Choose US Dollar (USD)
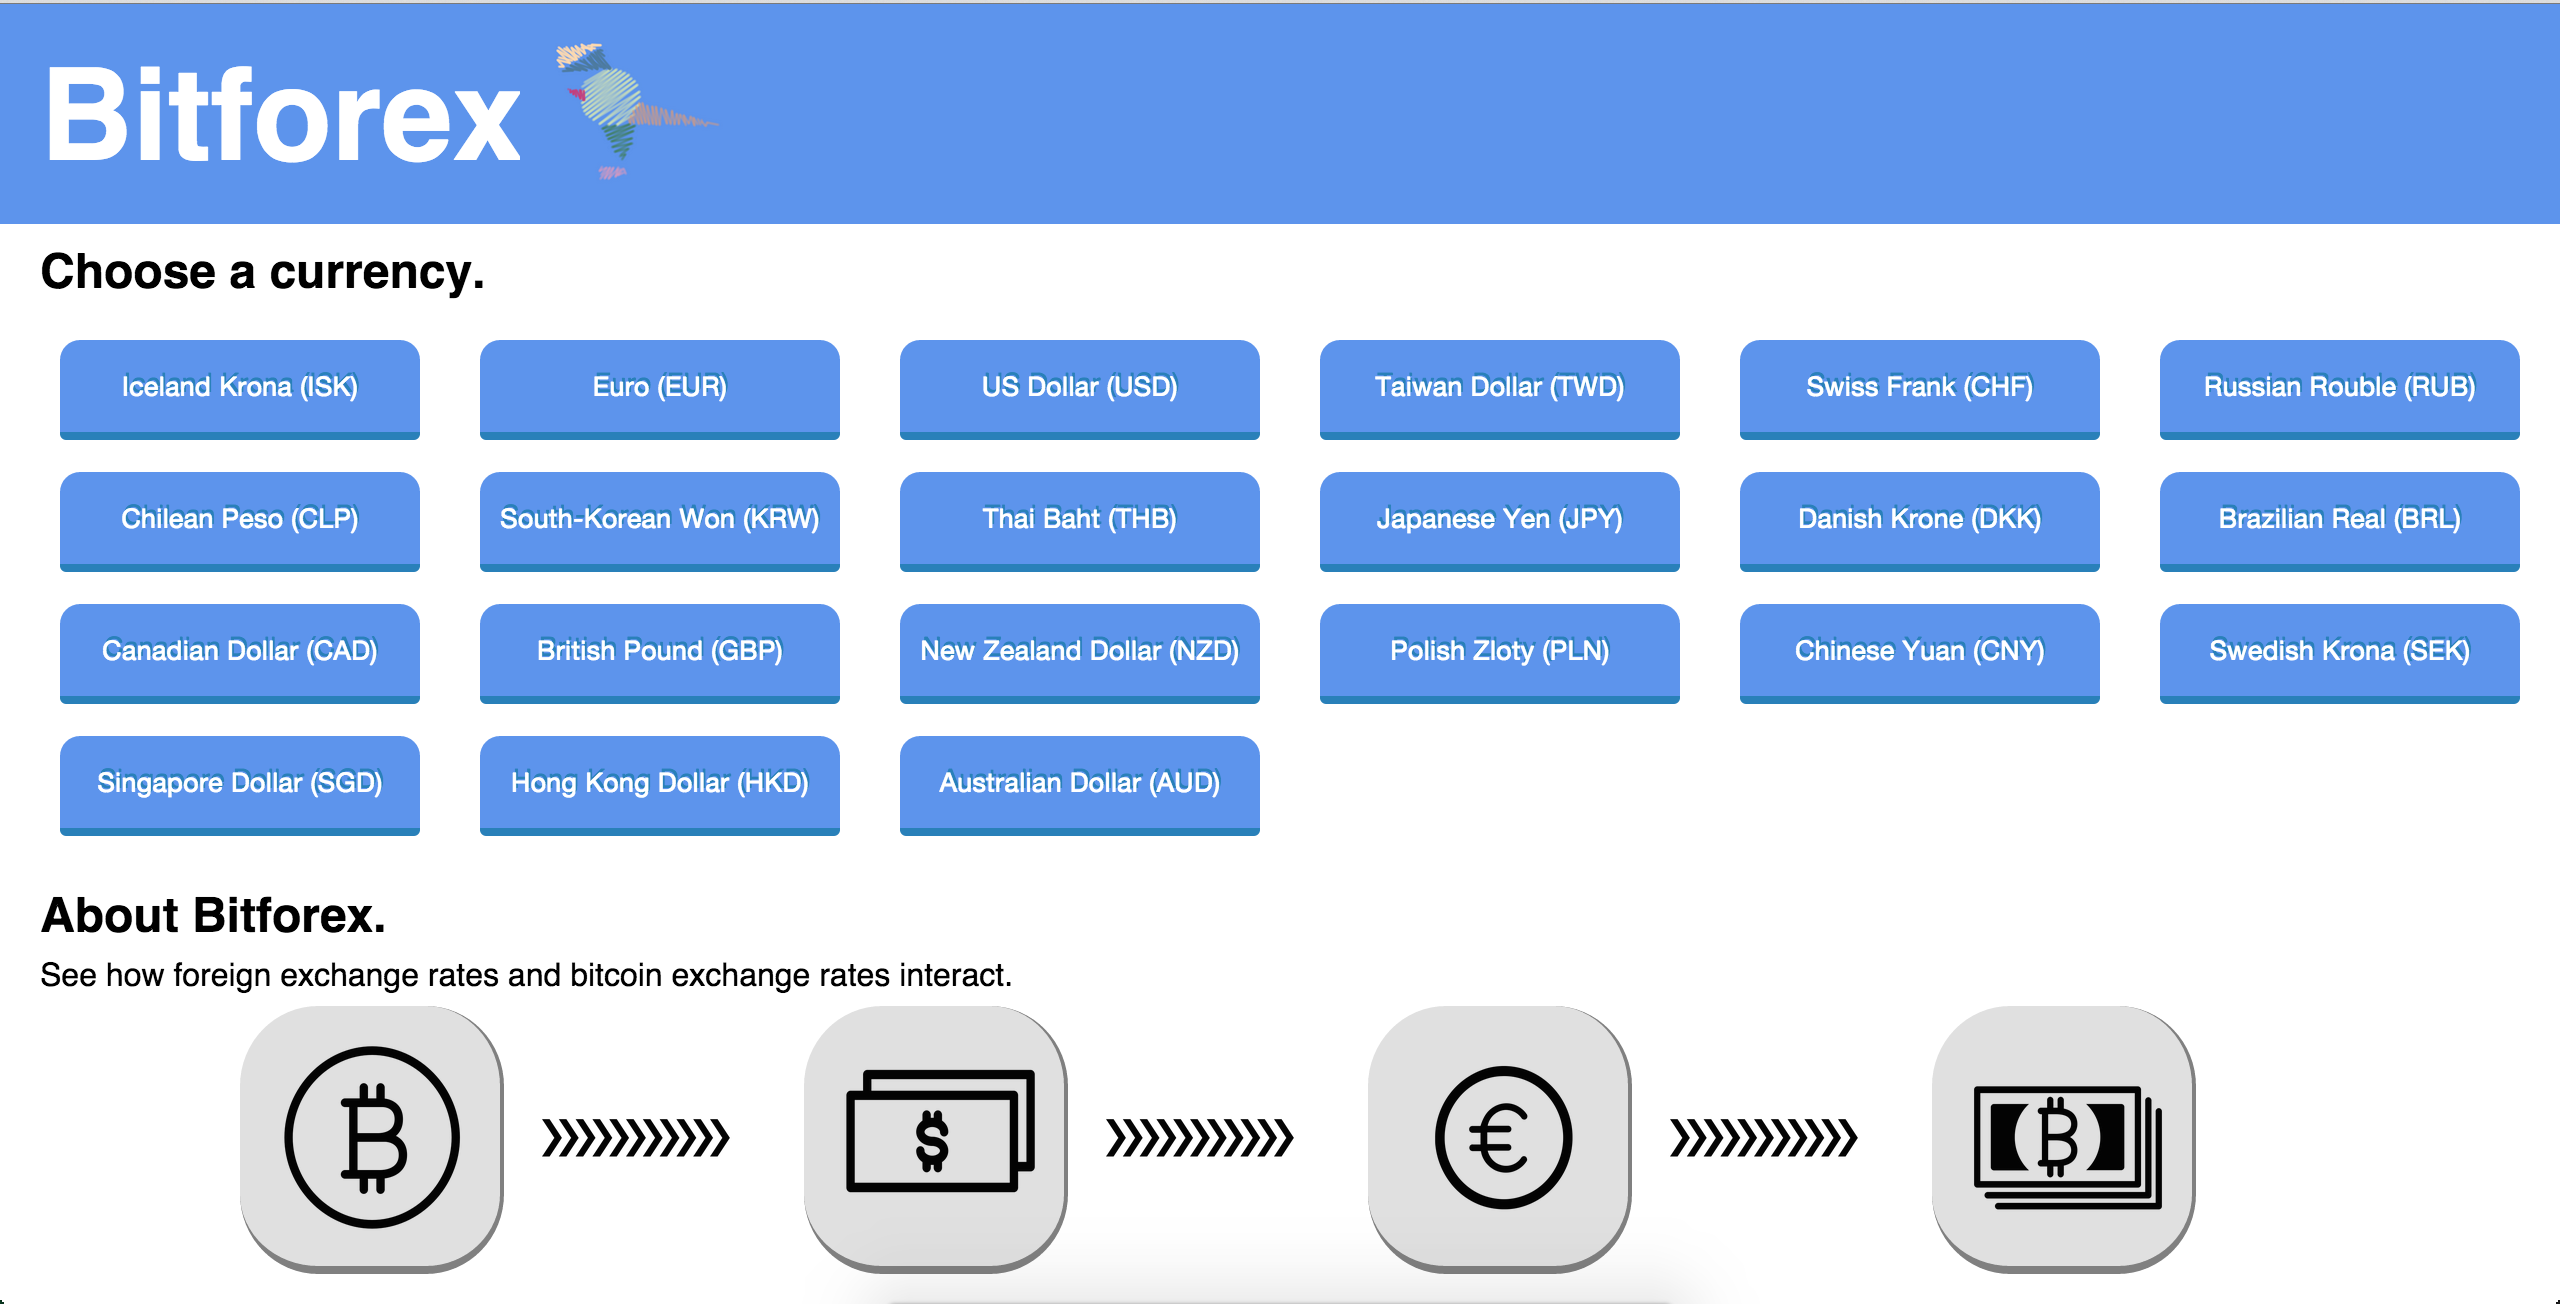 tap(1080, 387)
